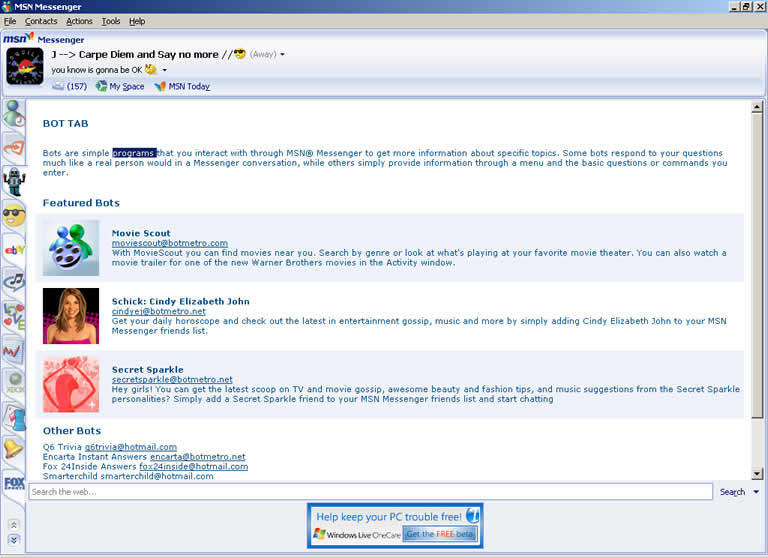The width and height of the screenshot is (768, 558).
Task: Click the personal message 'you know is gonna be OK'
Action: point(97,70)
